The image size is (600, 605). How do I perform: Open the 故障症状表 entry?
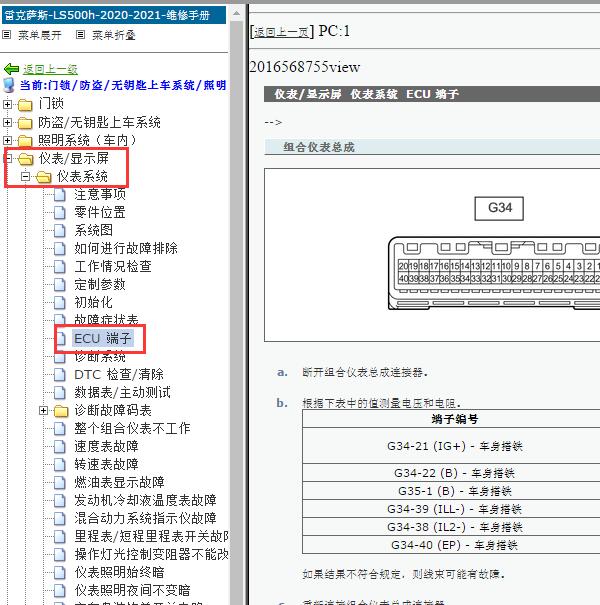(x=106, y=320)
